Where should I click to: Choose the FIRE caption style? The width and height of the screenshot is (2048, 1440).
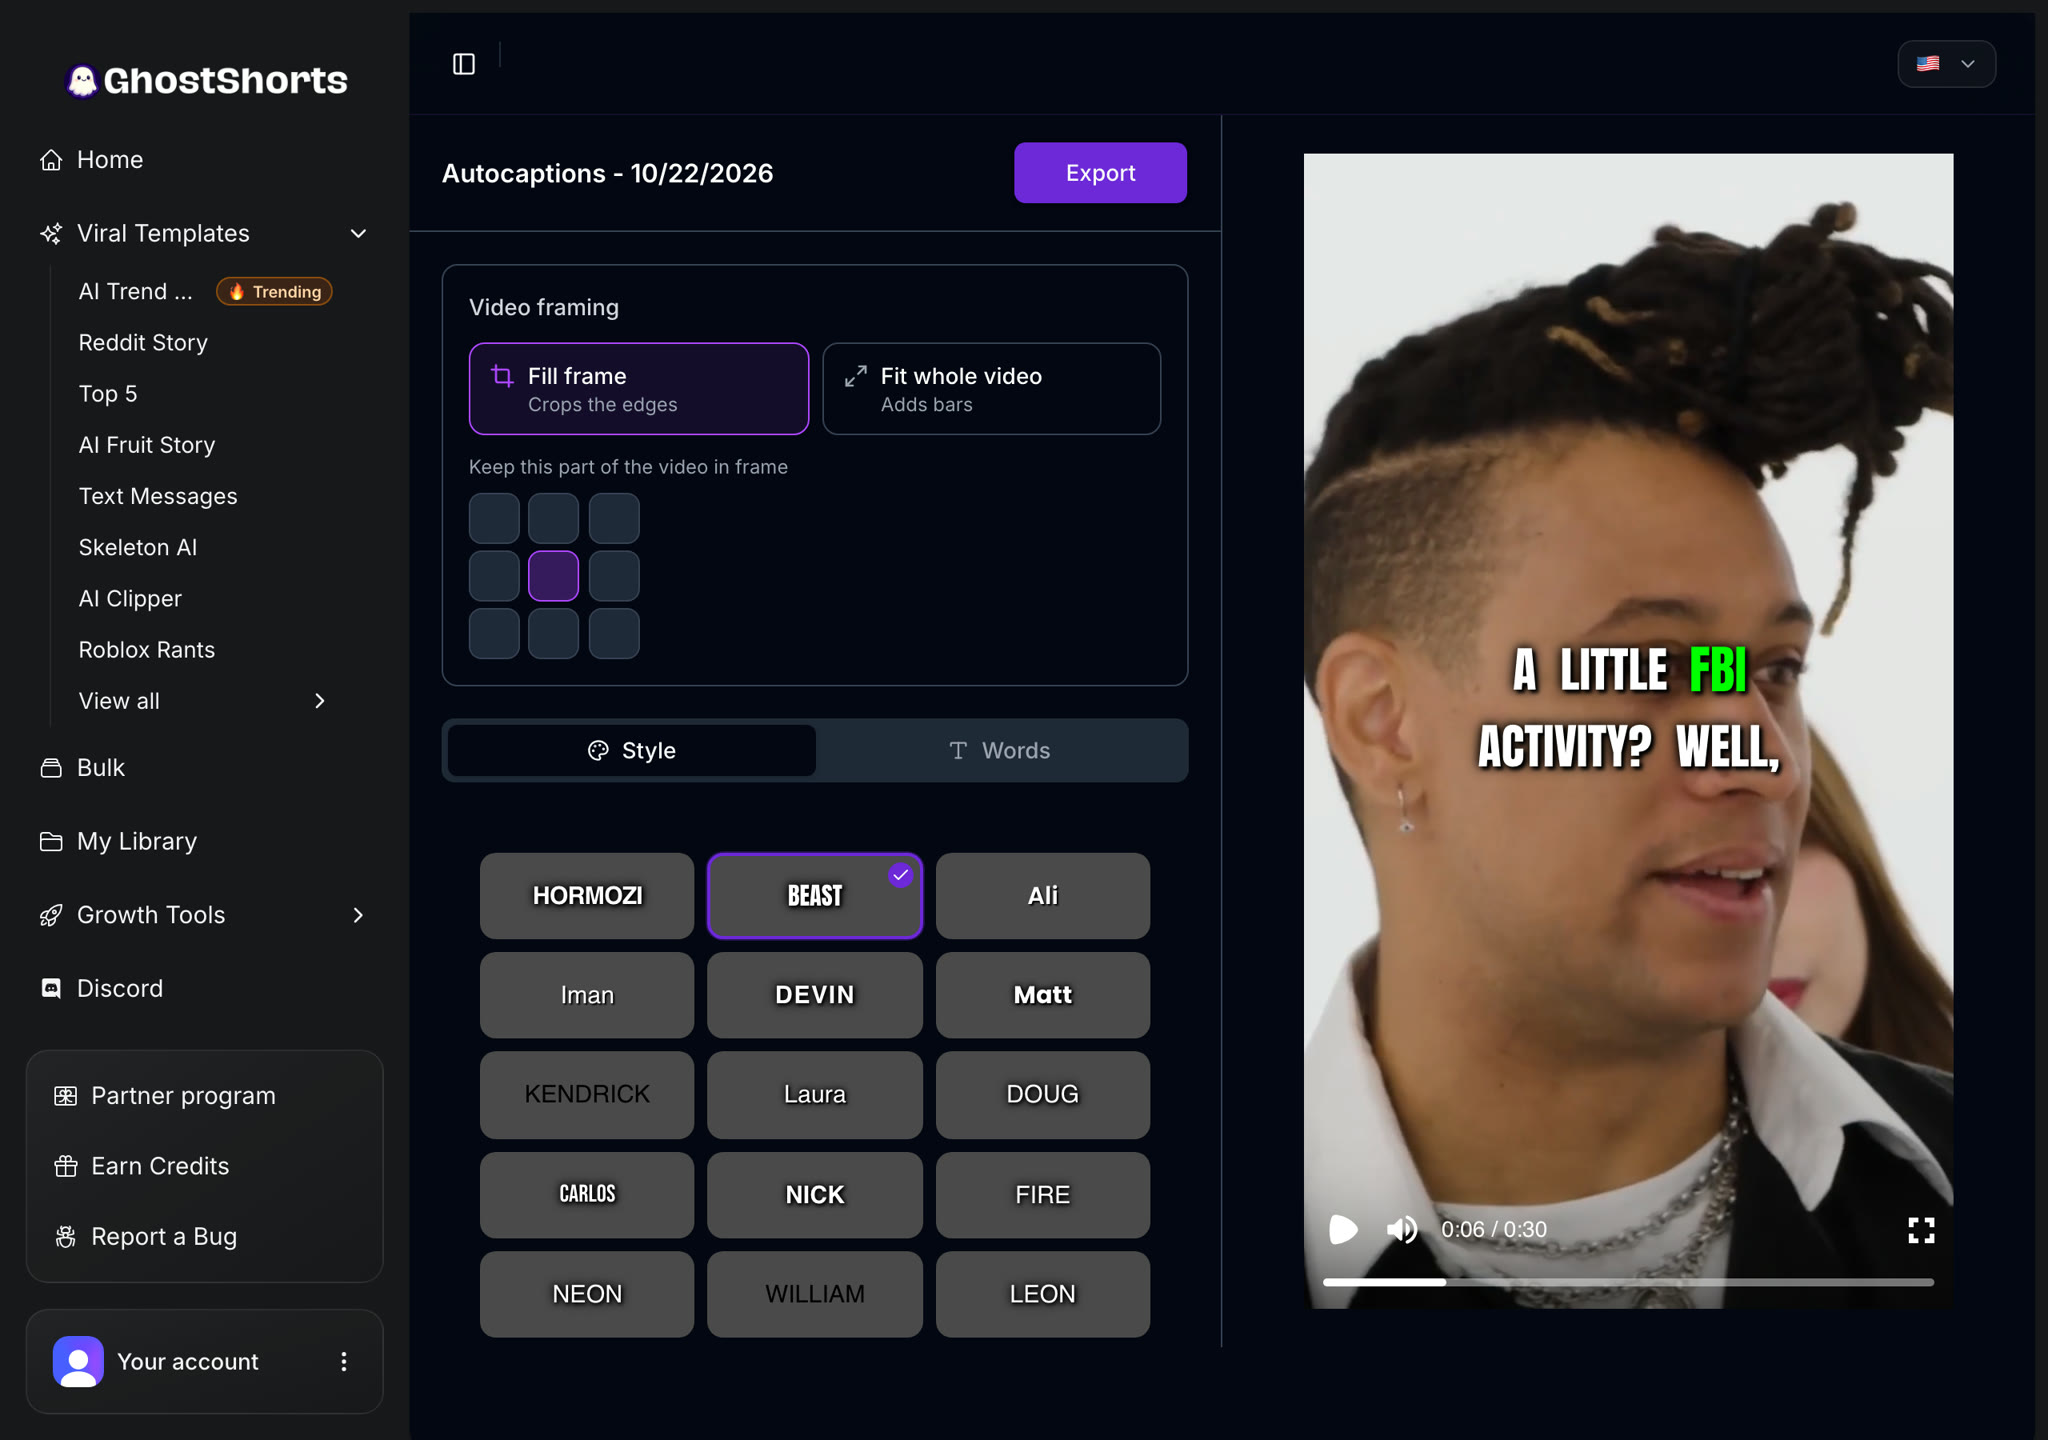point(1043,1195)
